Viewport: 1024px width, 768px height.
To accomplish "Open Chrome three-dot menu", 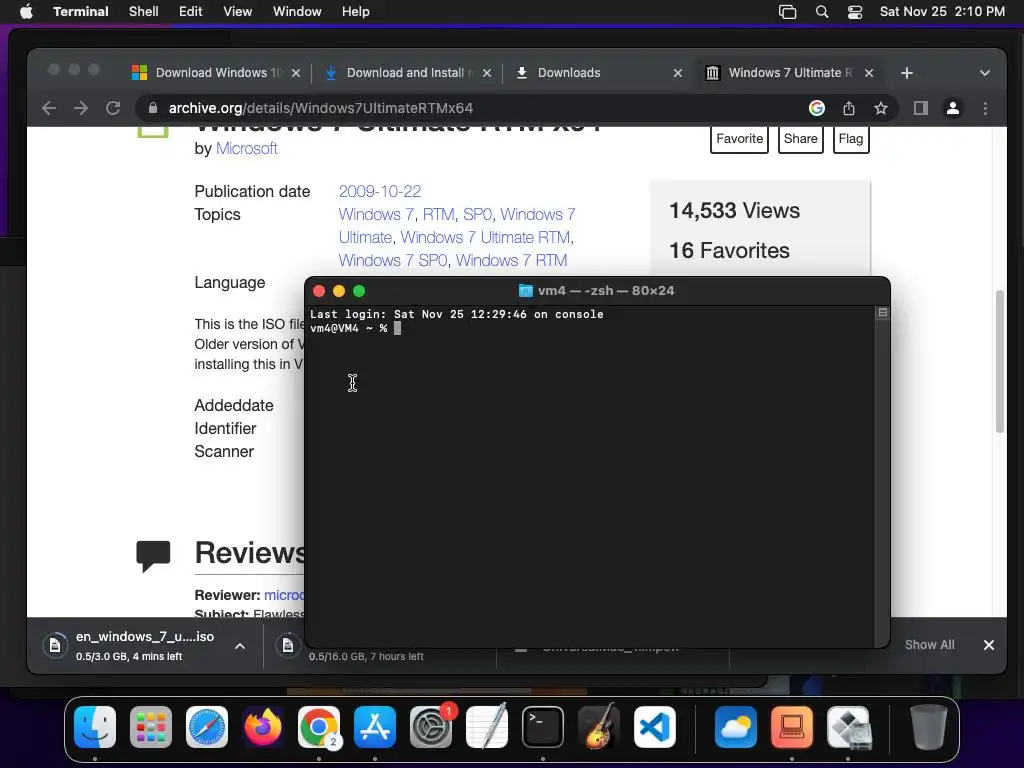I will click(985, 108).
